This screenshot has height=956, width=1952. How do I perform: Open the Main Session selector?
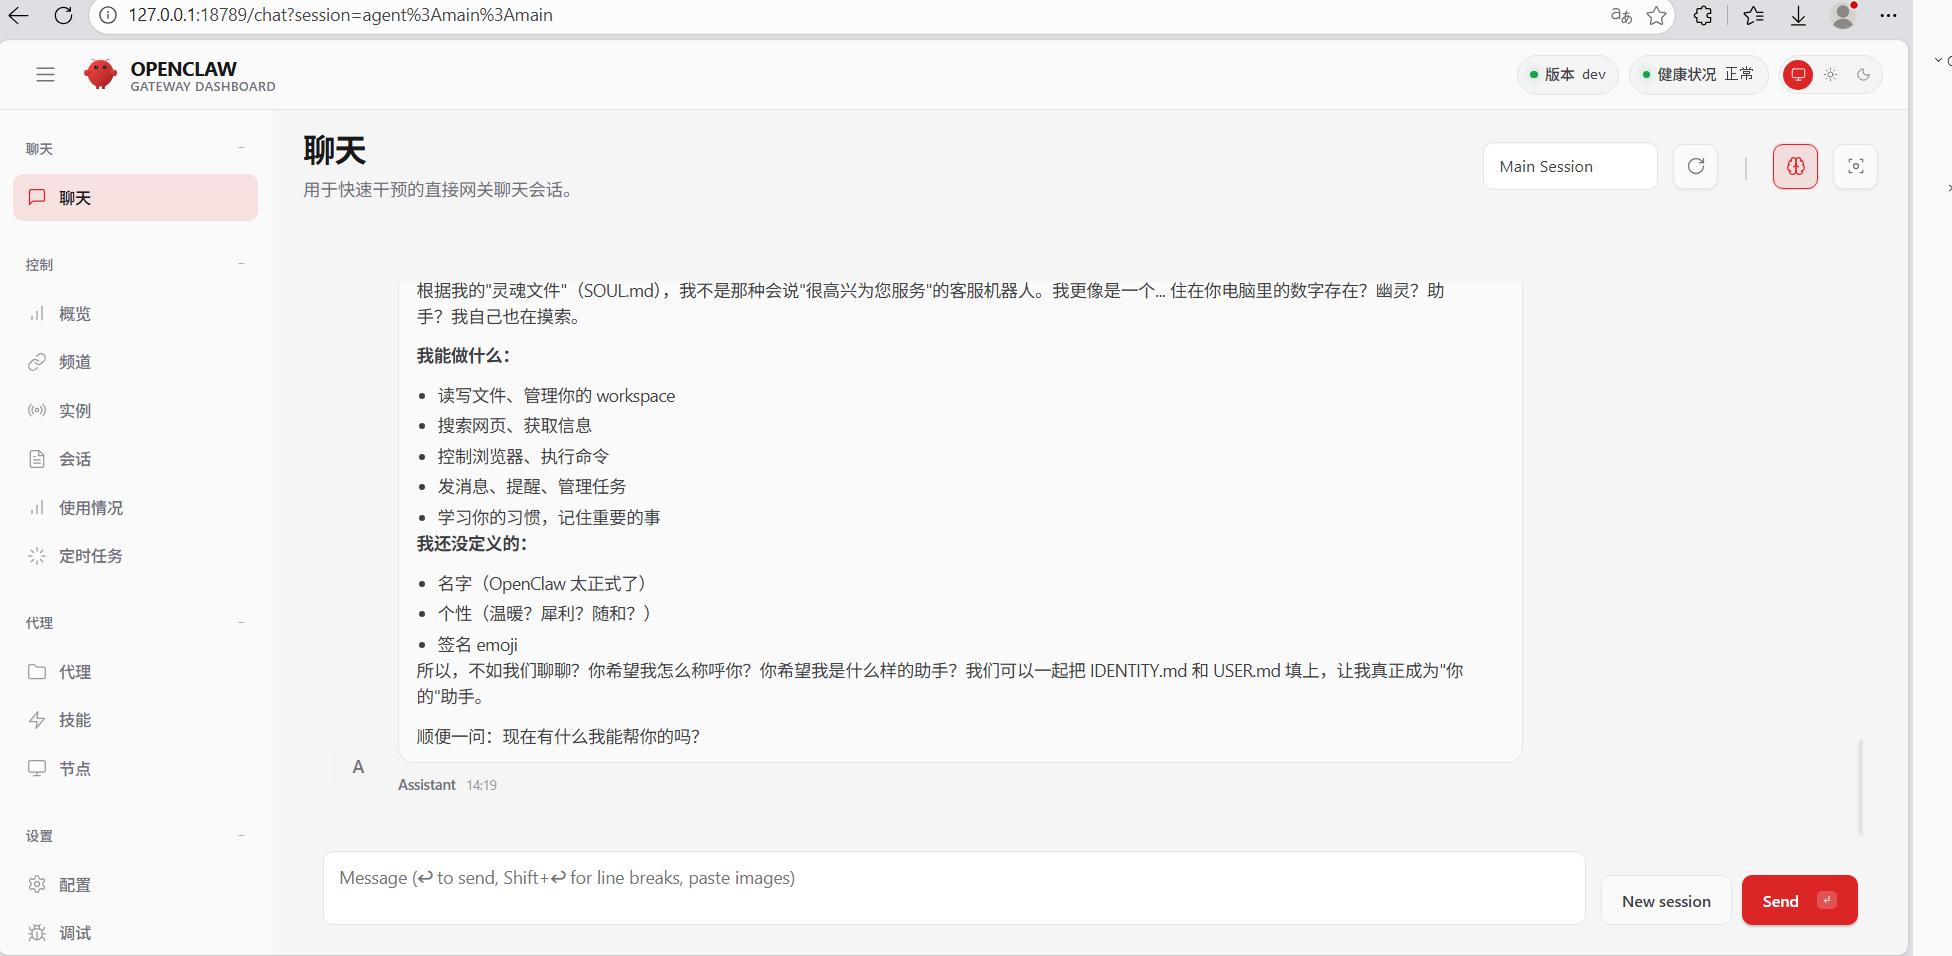pyautogui.click(x=1569, y=166)
